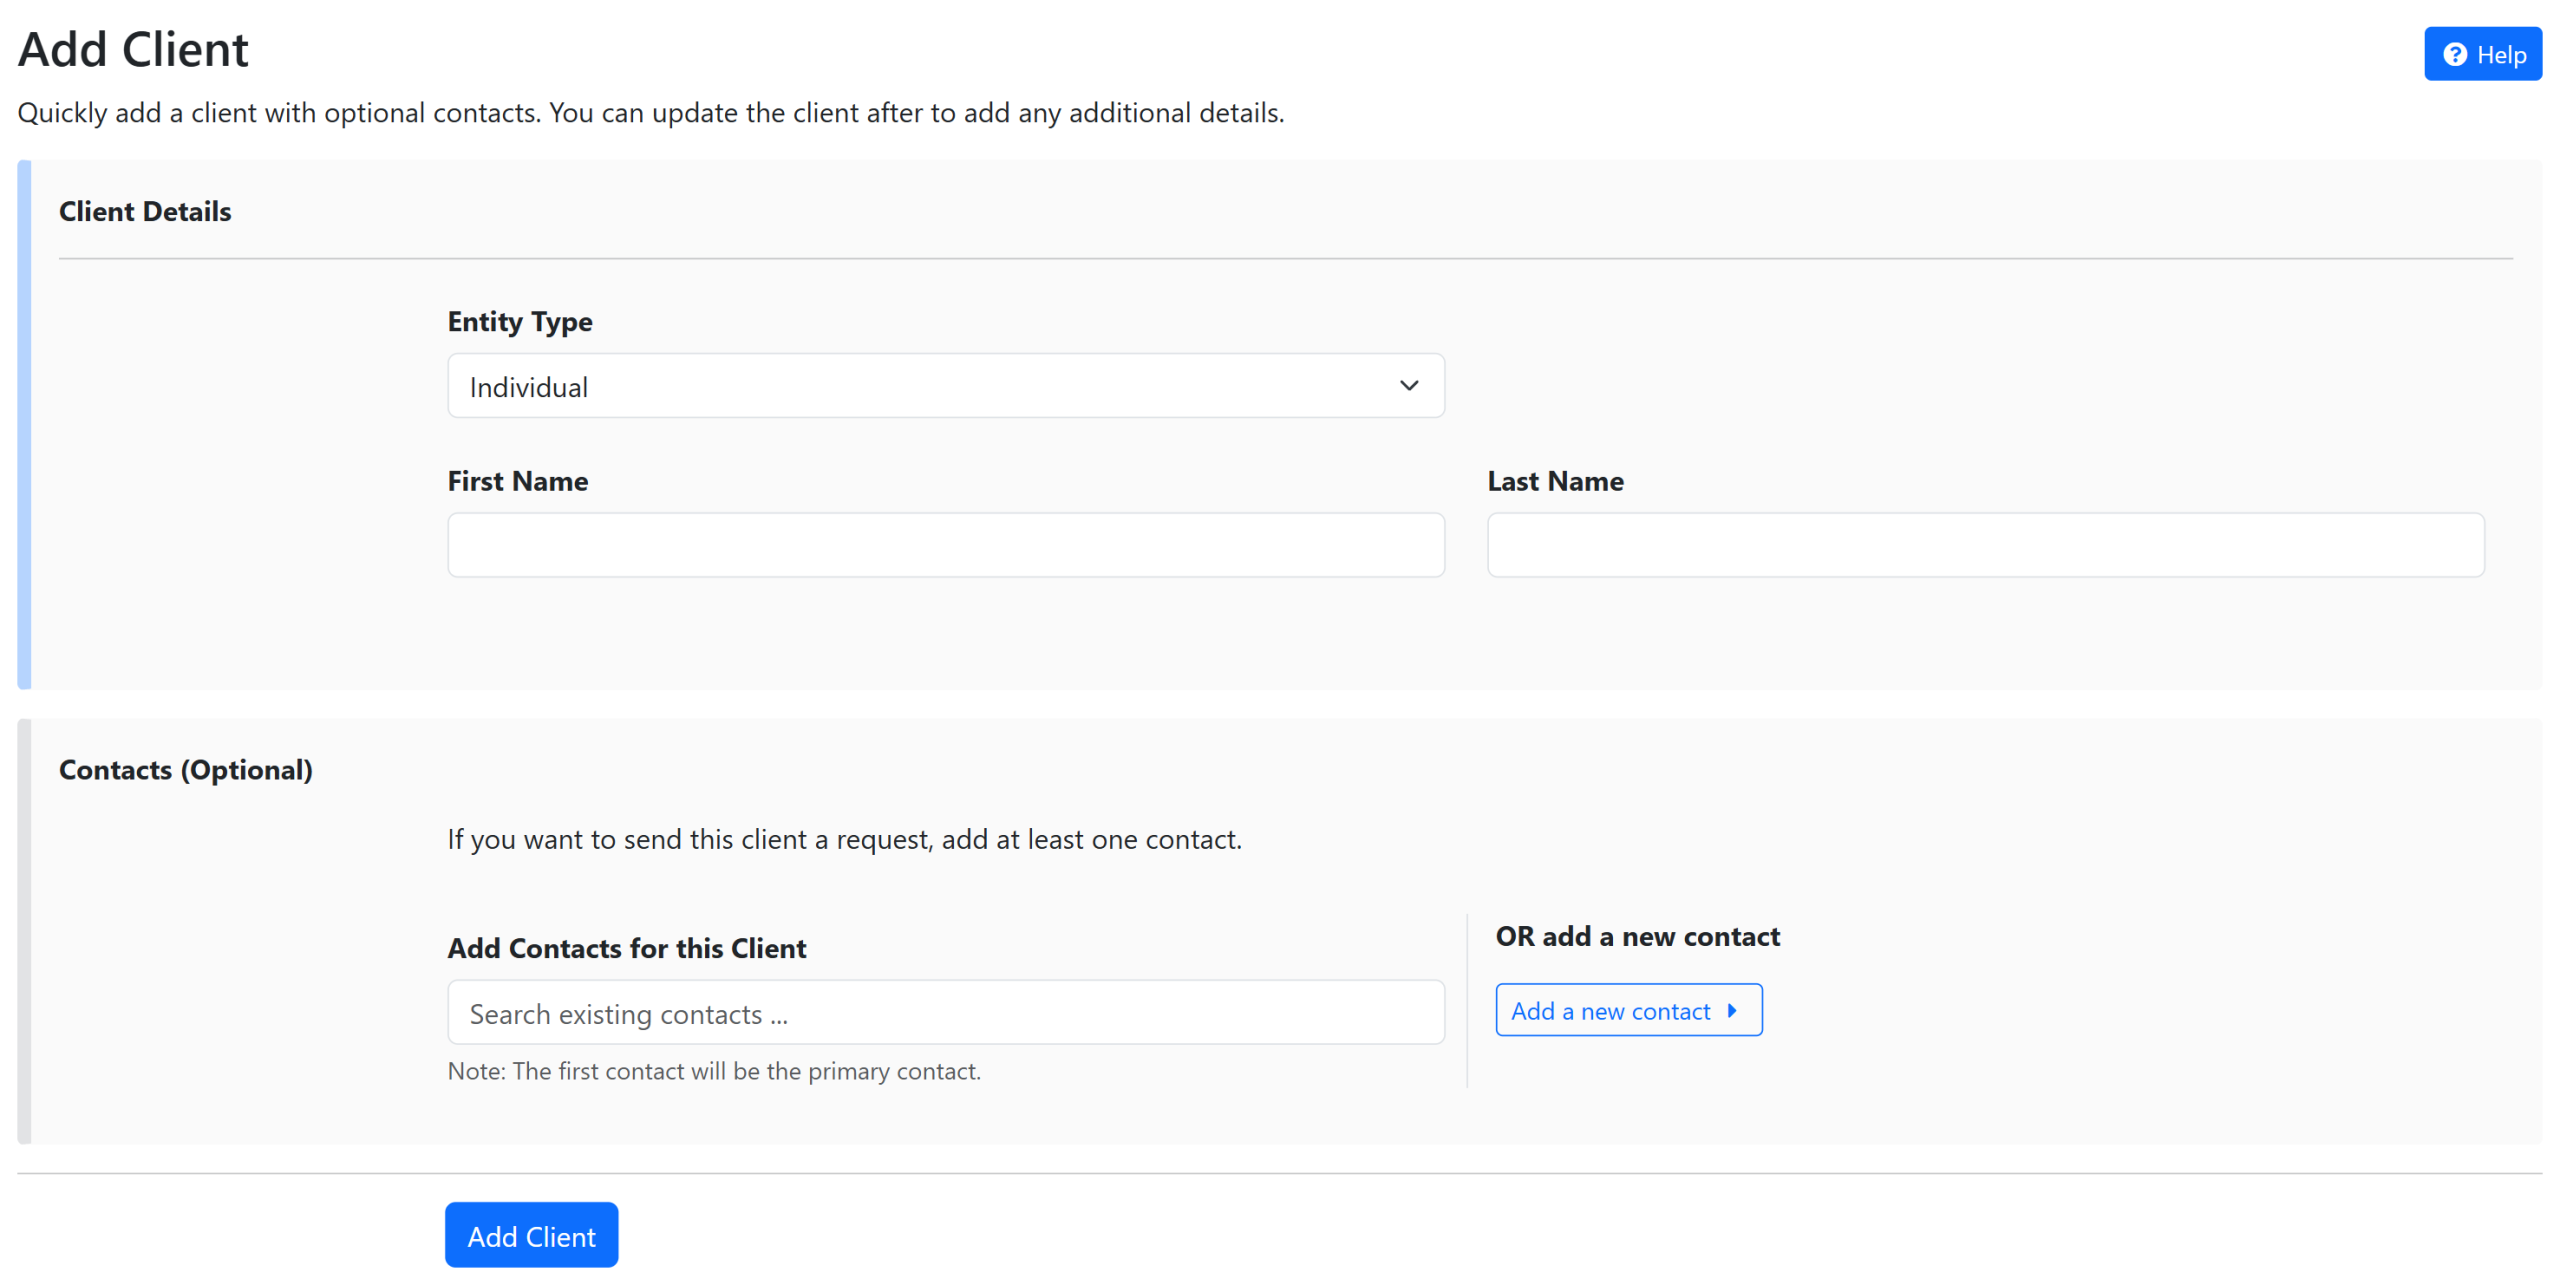Click the Entity Type label

click(520, 322)
